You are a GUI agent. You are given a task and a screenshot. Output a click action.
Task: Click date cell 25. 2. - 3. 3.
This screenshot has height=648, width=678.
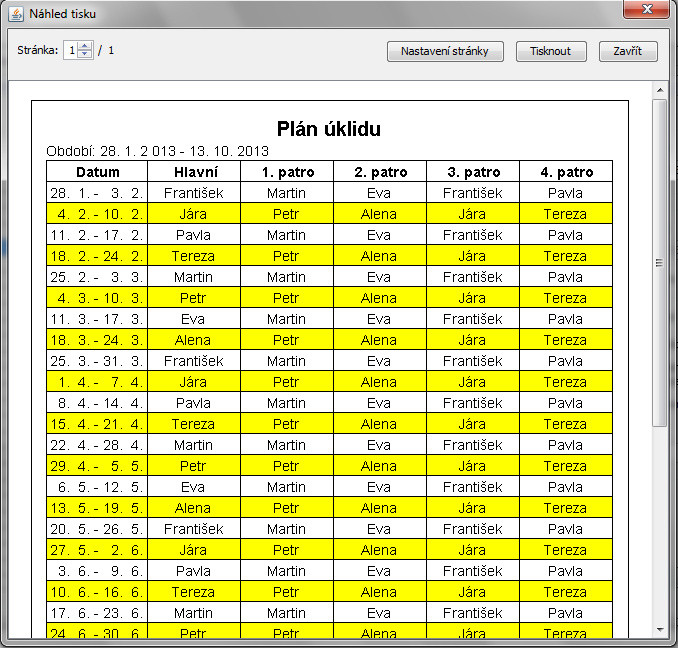[x=97, y=277]
